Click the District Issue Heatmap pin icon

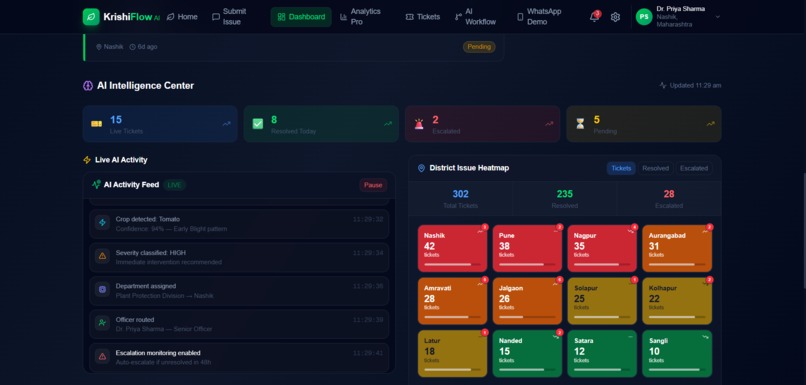tap(422, 168)
